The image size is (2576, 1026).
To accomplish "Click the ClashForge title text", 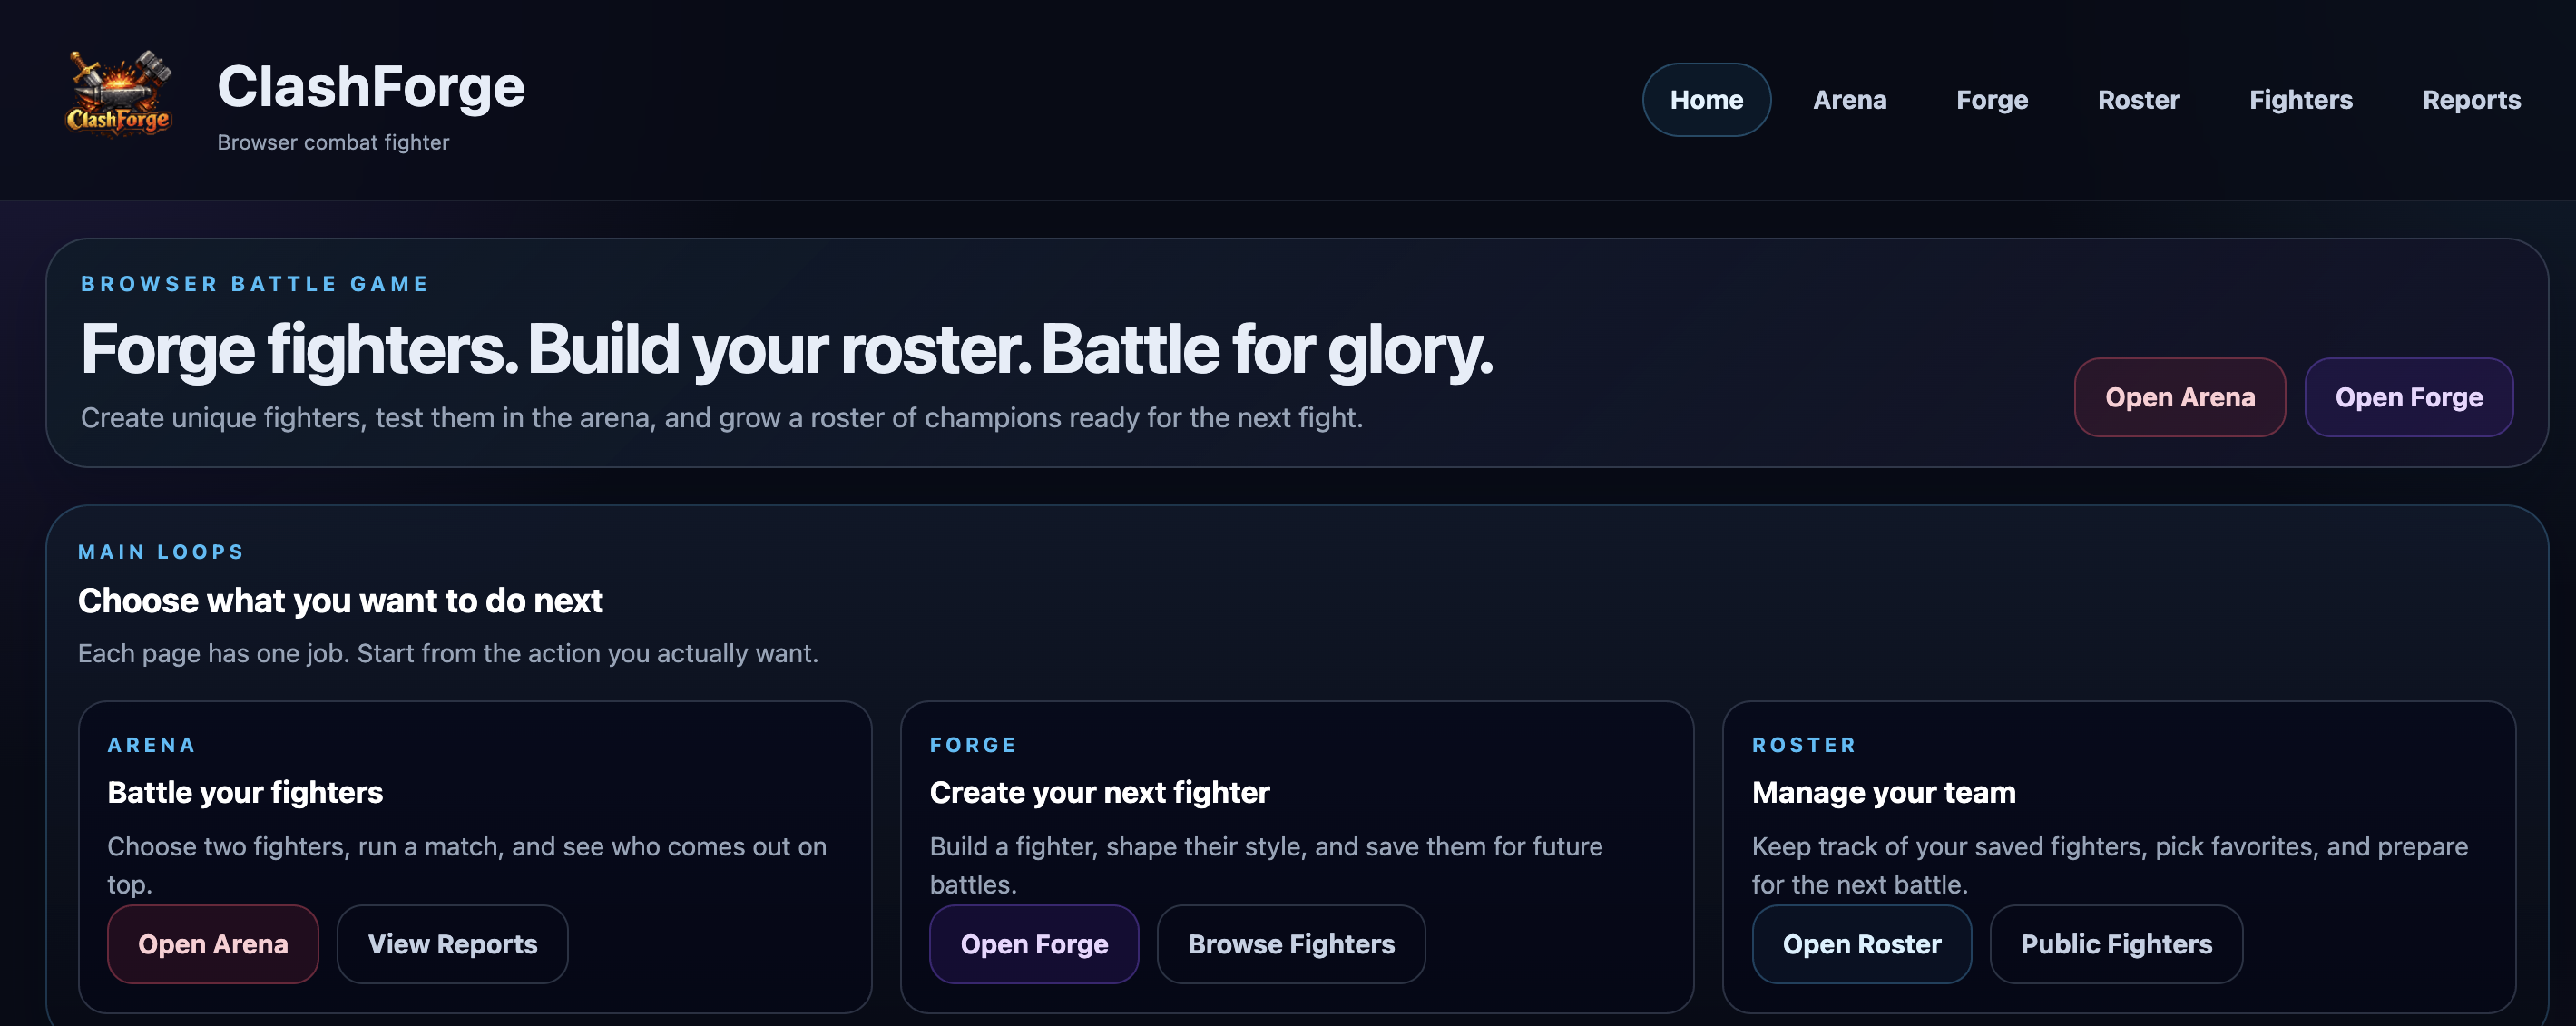I will (x=371, y=86).
